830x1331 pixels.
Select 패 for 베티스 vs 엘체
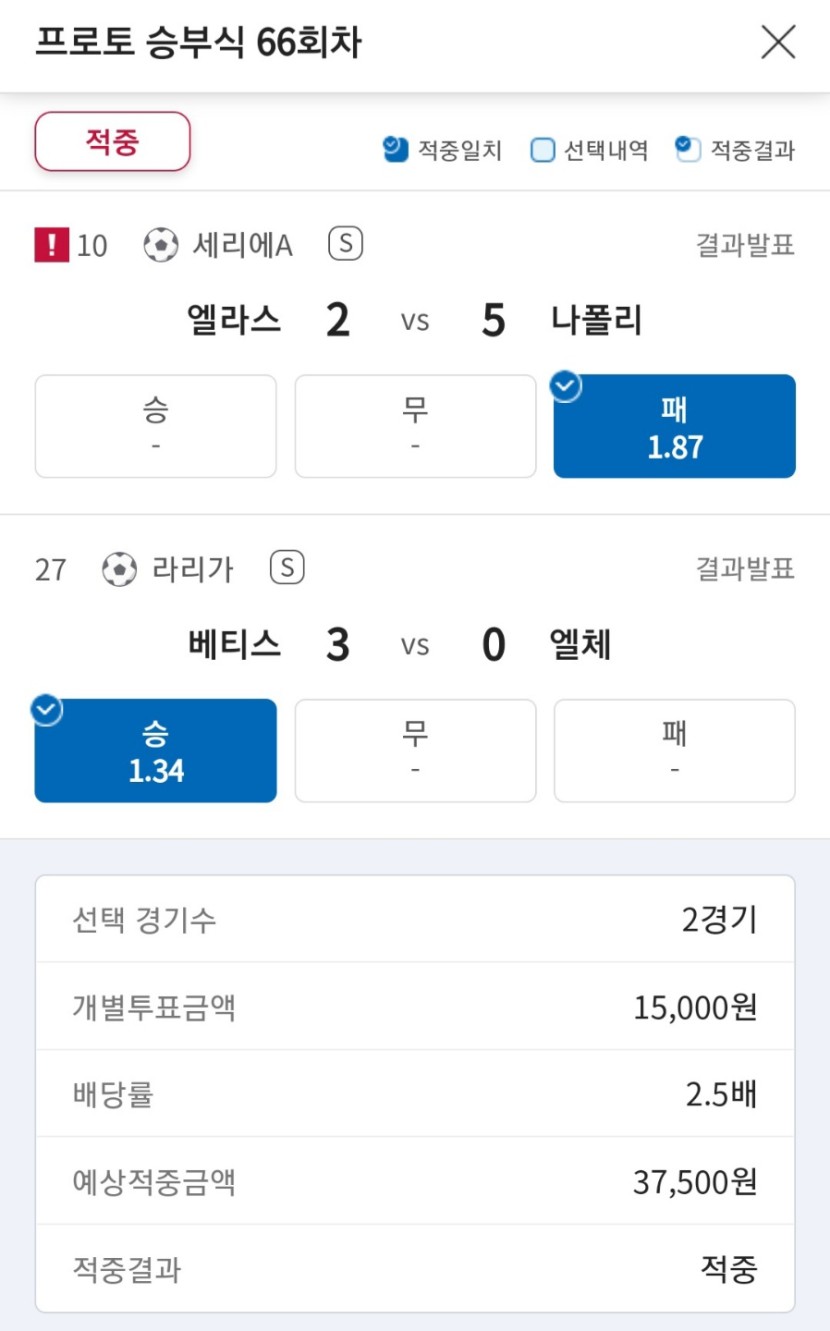coord(675,750)
